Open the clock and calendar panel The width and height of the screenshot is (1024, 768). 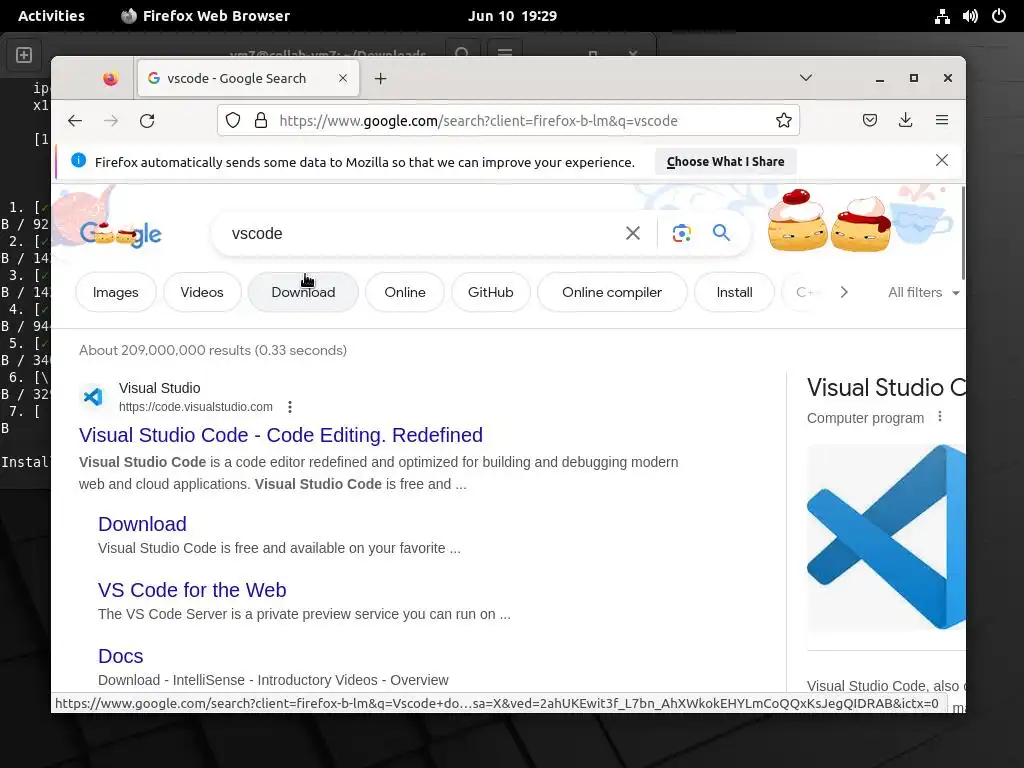point(513,16)
